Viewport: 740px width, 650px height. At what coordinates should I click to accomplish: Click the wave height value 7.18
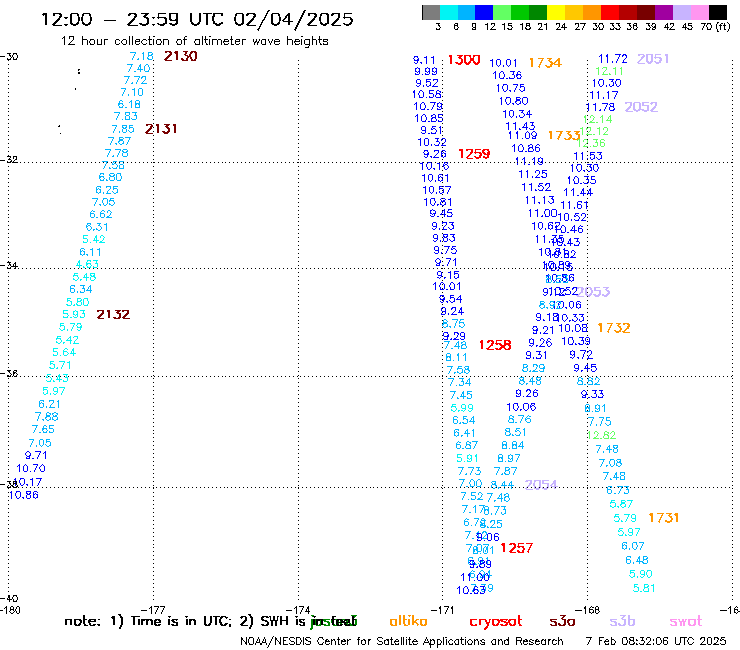coord(142,57)
